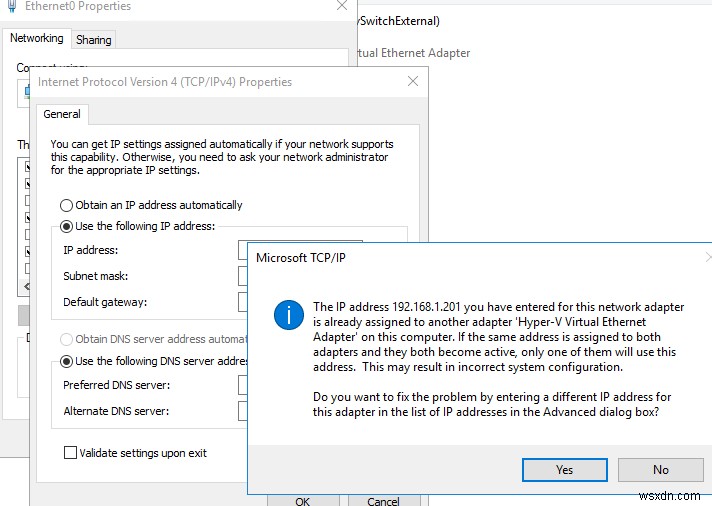Open the General tab in IPv4 Properties
The height and width of the screenshot is (506, 712).
(x=62, y=114)
